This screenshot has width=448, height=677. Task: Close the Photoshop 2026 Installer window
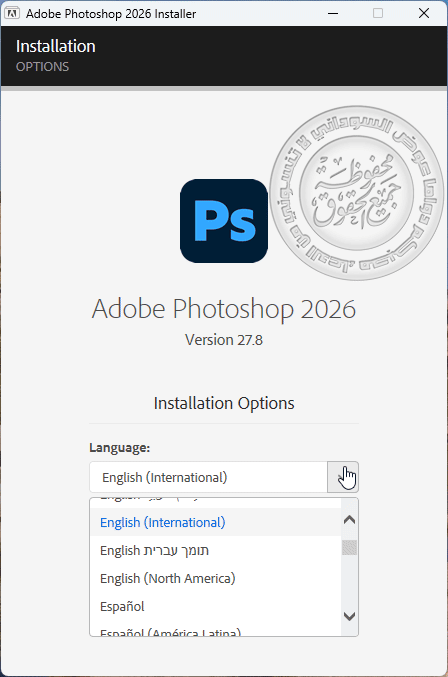click(x=424, y=13)
